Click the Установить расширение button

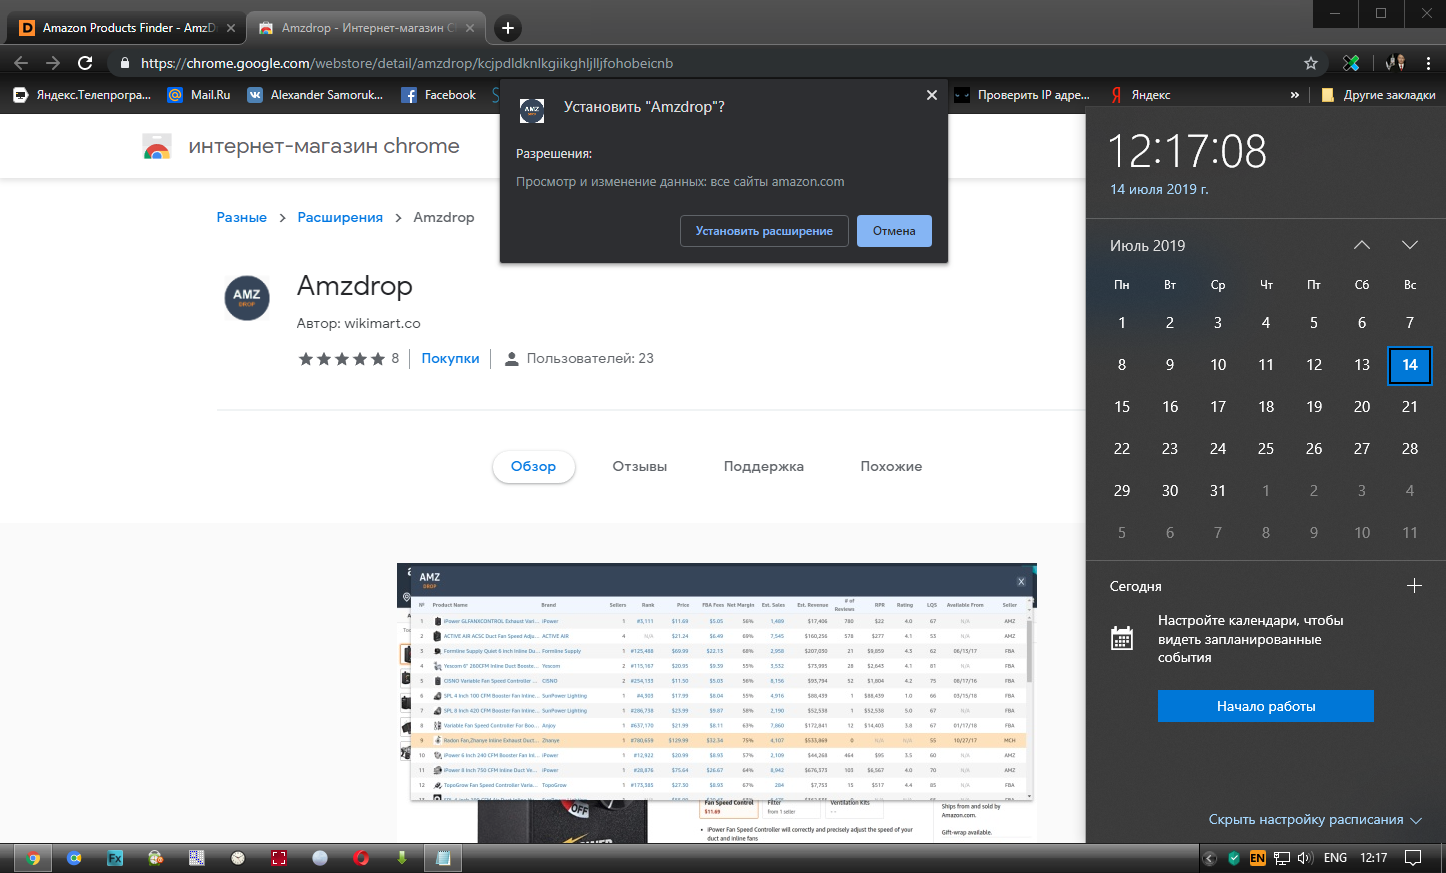tap(764, 231)
